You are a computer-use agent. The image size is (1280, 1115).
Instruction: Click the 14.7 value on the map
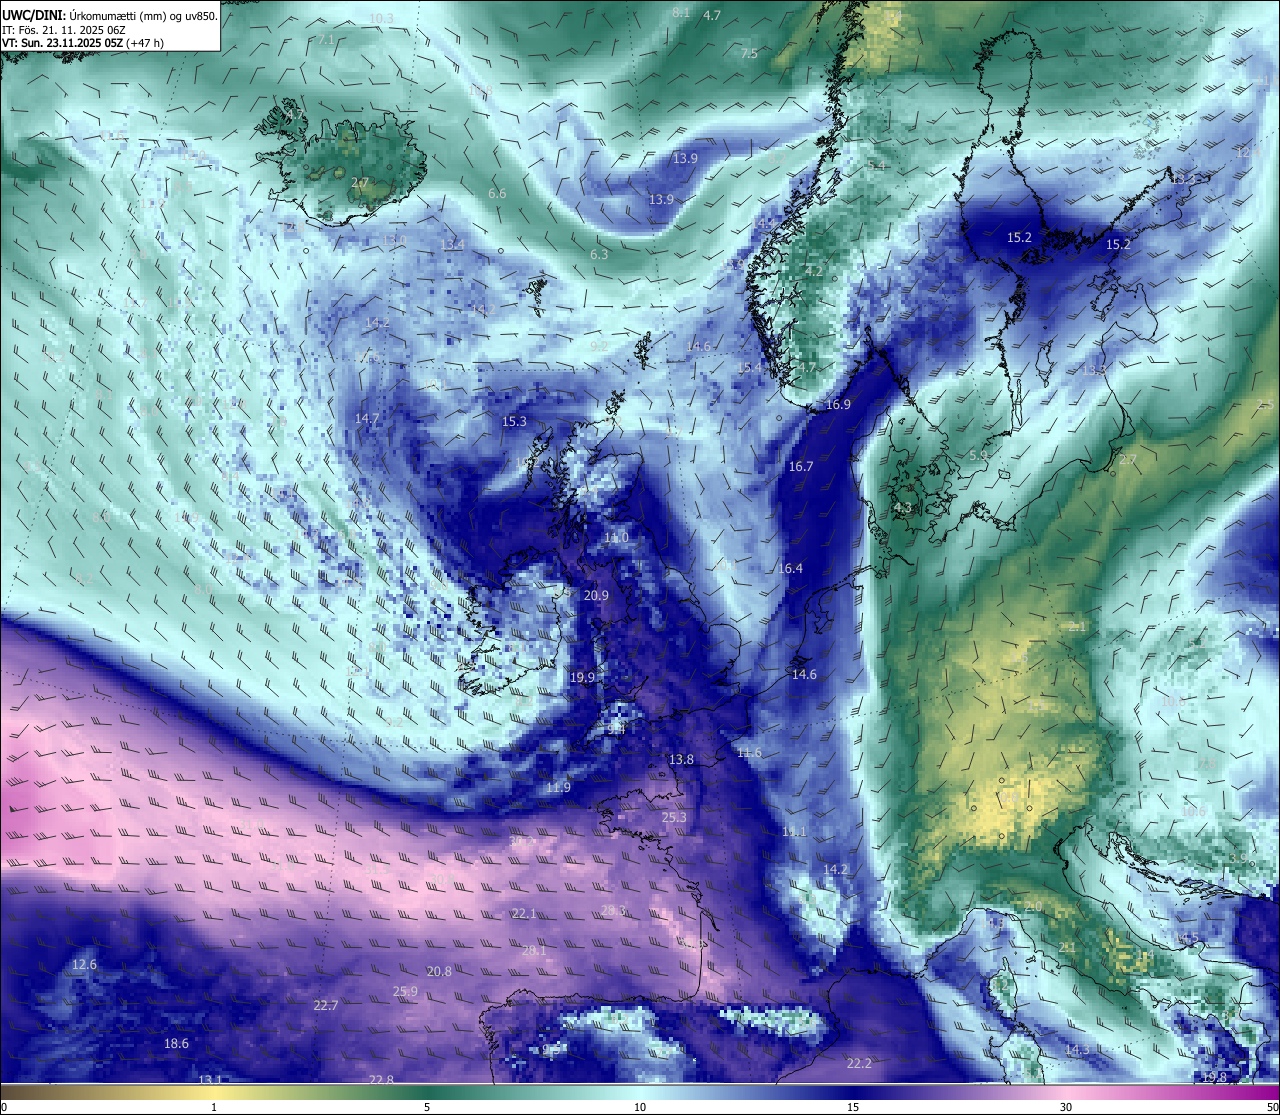click(x=367, y=418)
